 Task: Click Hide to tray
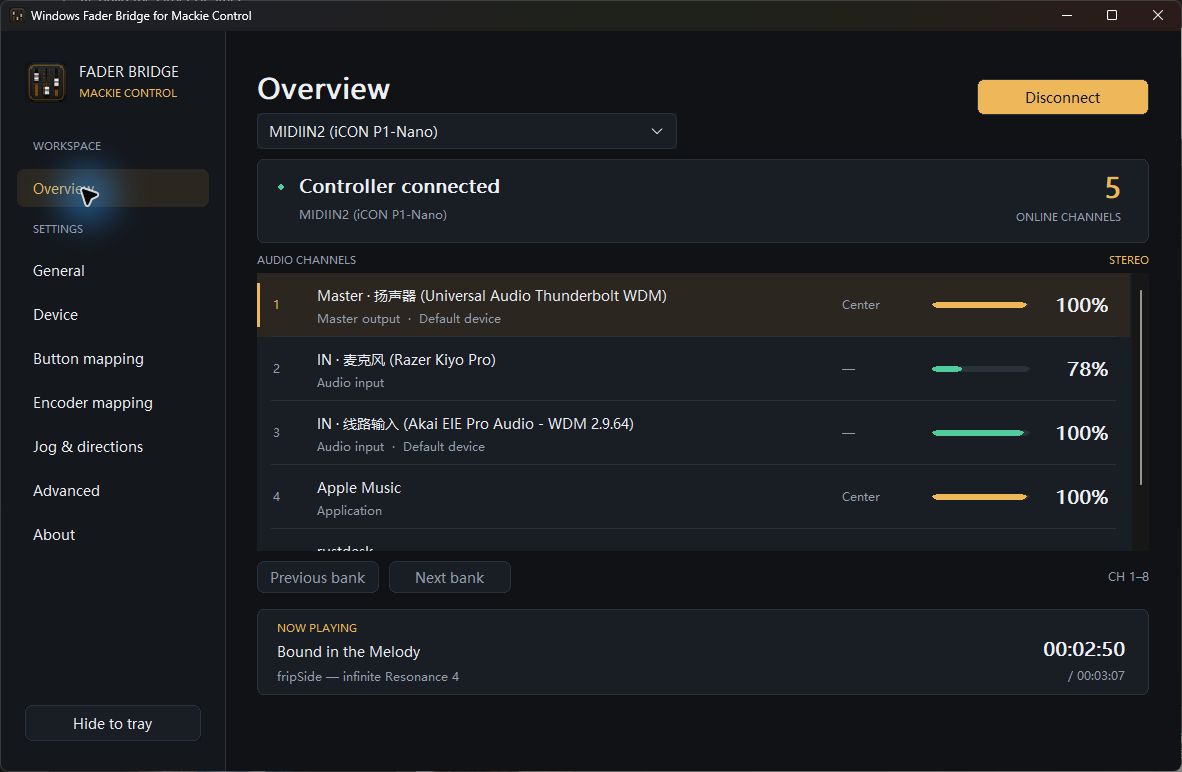pos(113,724)
